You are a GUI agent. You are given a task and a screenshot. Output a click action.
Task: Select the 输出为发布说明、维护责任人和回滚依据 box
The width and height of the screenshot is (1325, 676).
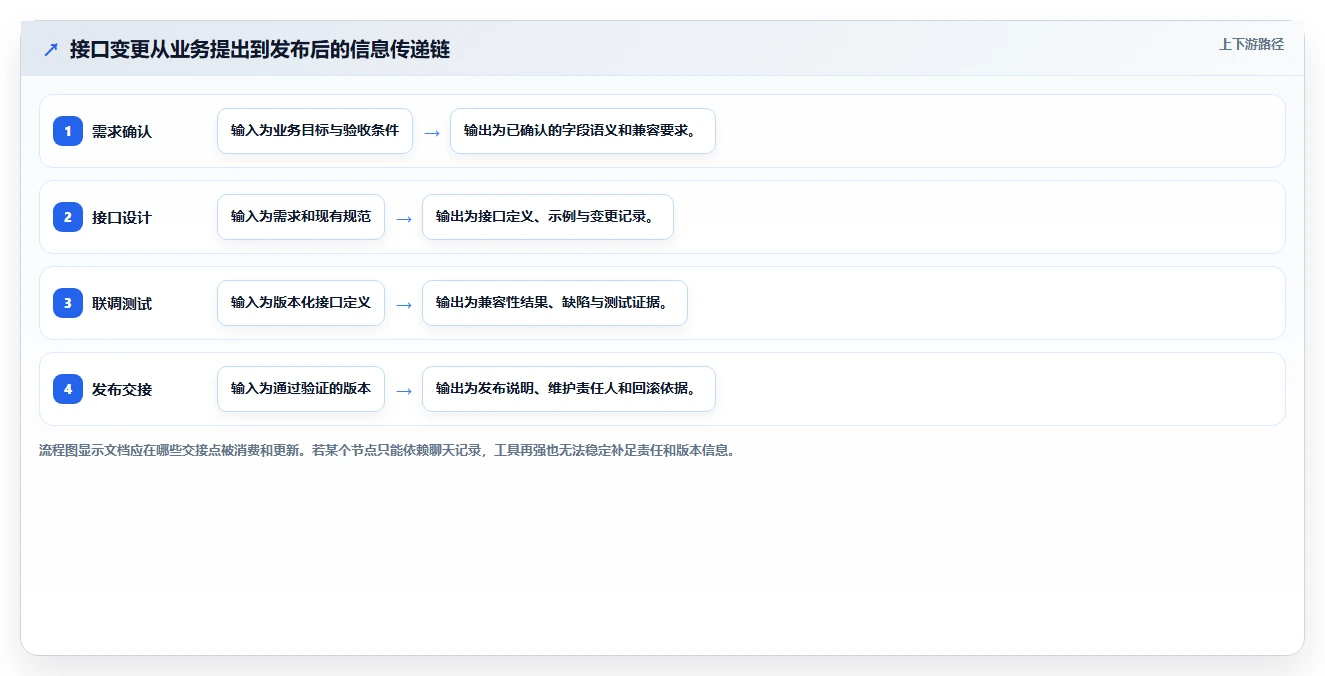pos(569,389)
